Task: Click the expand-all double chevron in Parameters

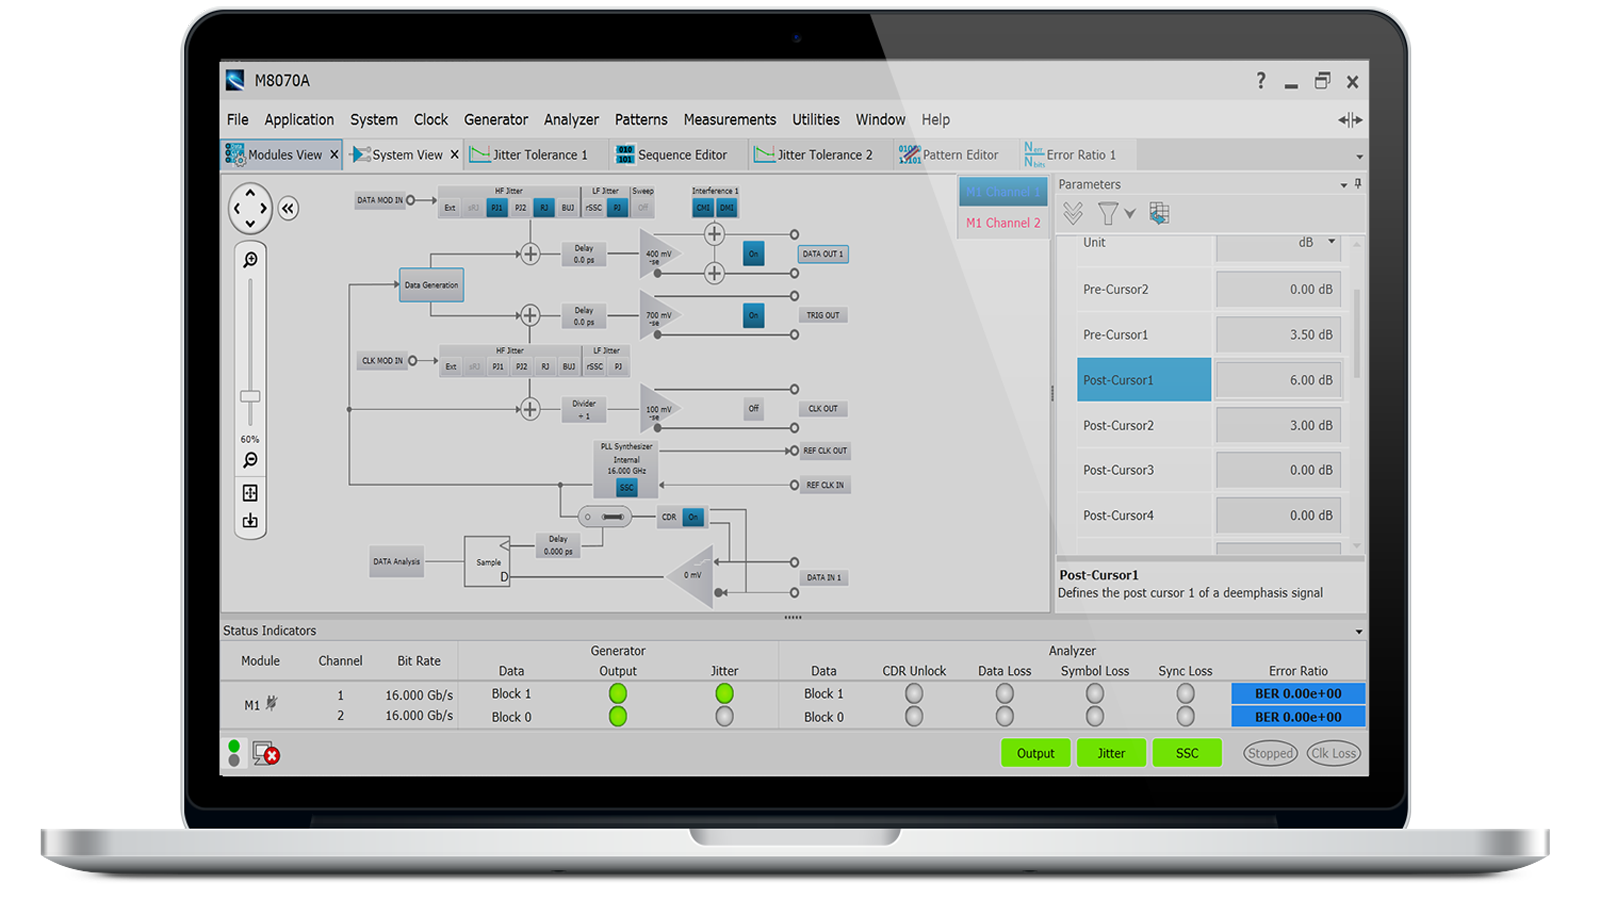Action: tap(1073, 213)
